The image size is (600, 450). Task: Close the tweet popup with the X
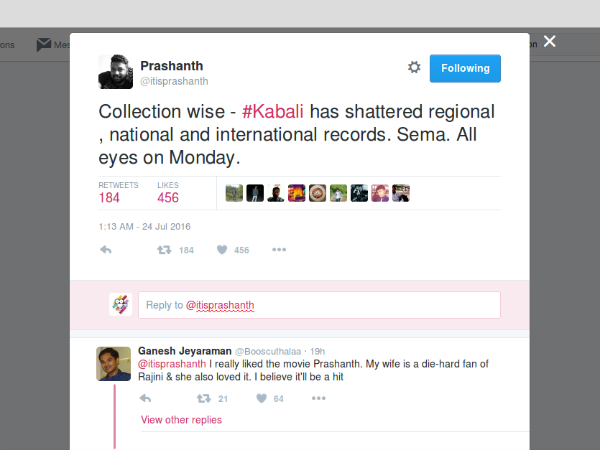click(549, 42)
